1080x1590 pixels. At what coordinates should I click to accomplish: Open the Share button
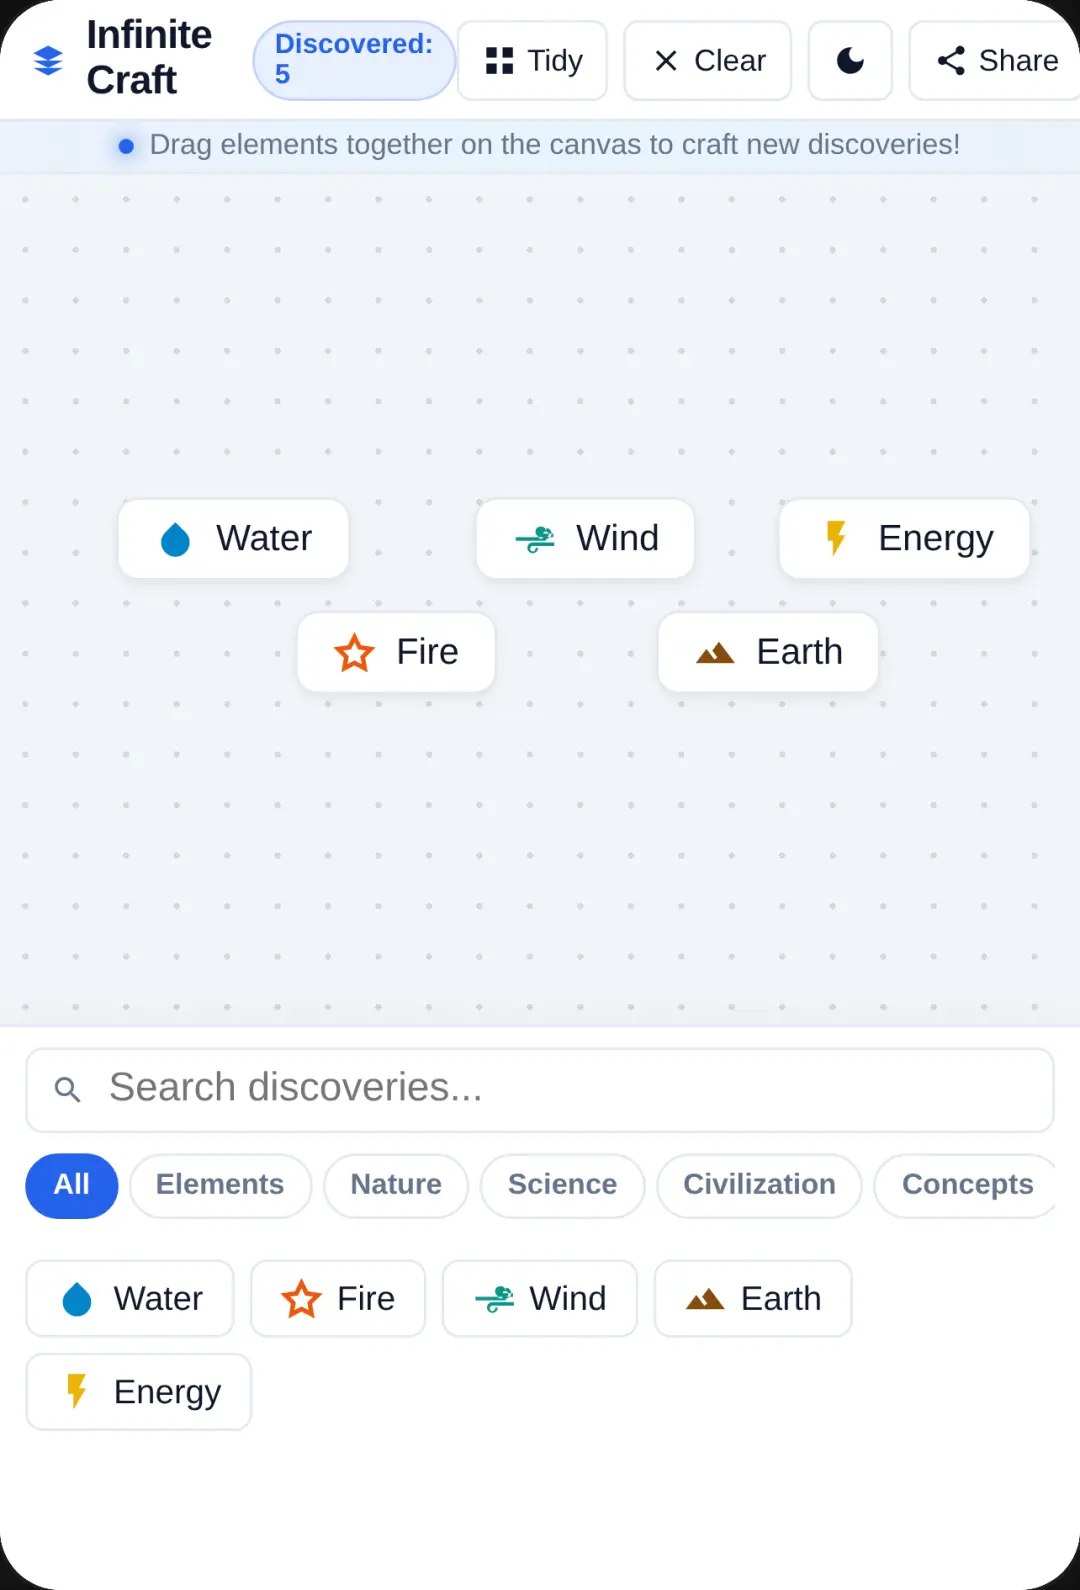(x=995, y=61)
